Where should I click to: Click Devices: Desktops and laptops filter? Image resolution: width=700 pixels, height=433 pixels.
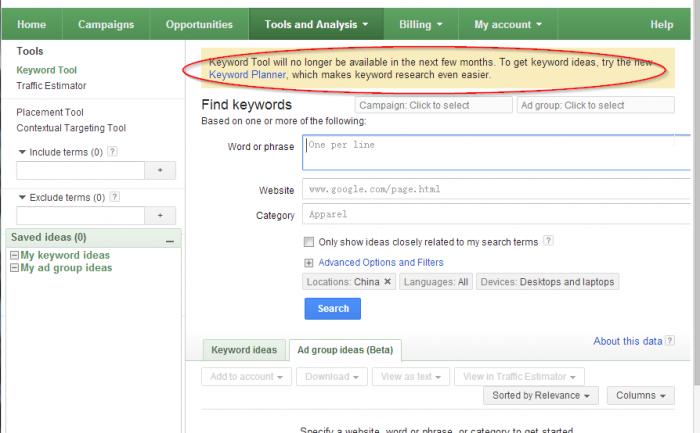pos(547,282)
